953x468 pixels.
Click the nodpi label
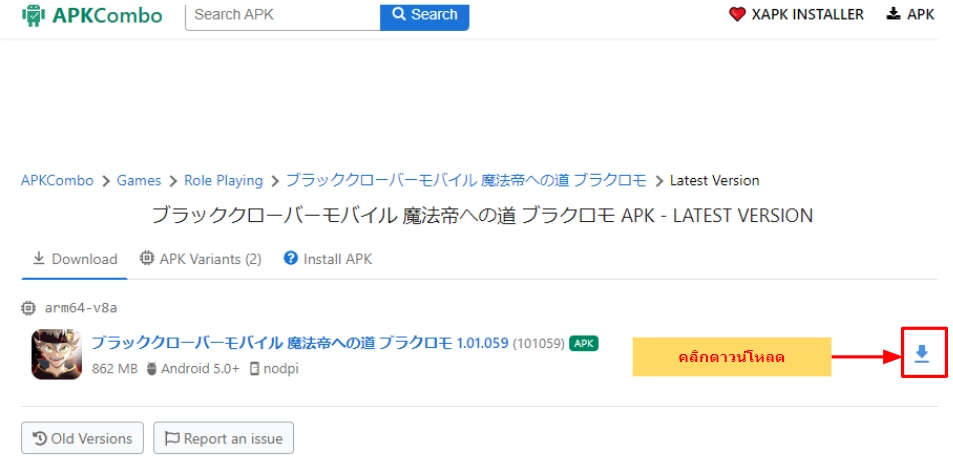click(x=281, y=368)
